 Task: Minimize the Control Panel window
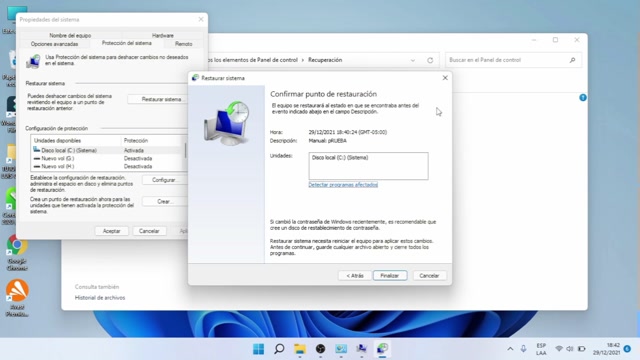click(534, 40)
